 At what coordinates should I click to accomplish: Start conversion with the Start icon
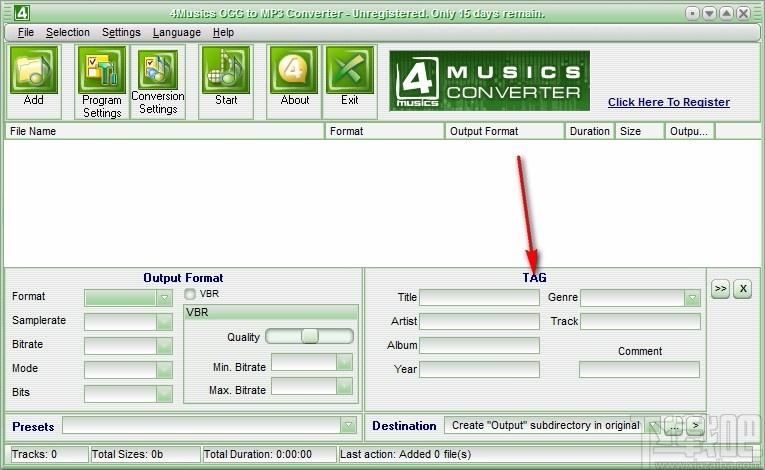(x=226, y=70)
